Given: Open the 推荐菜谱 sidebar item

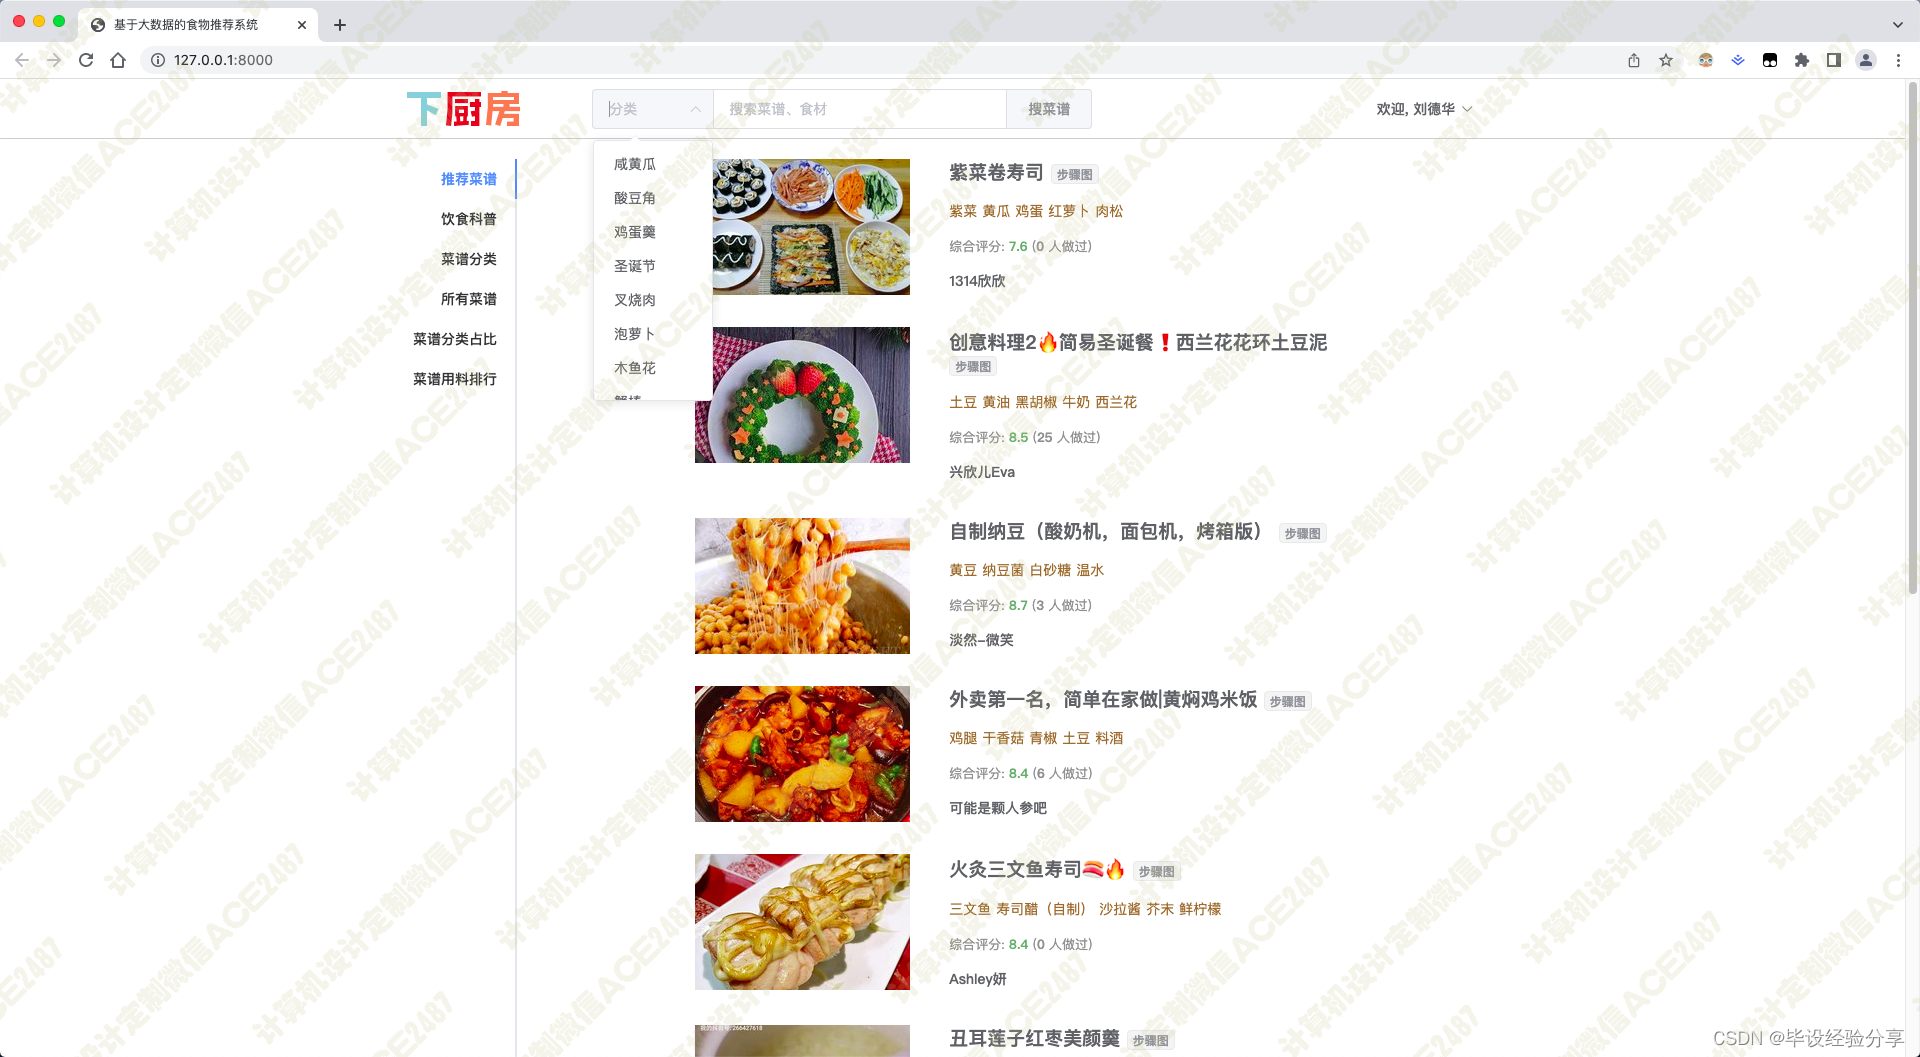Looking at the screenshot, I should click(468, 179).
